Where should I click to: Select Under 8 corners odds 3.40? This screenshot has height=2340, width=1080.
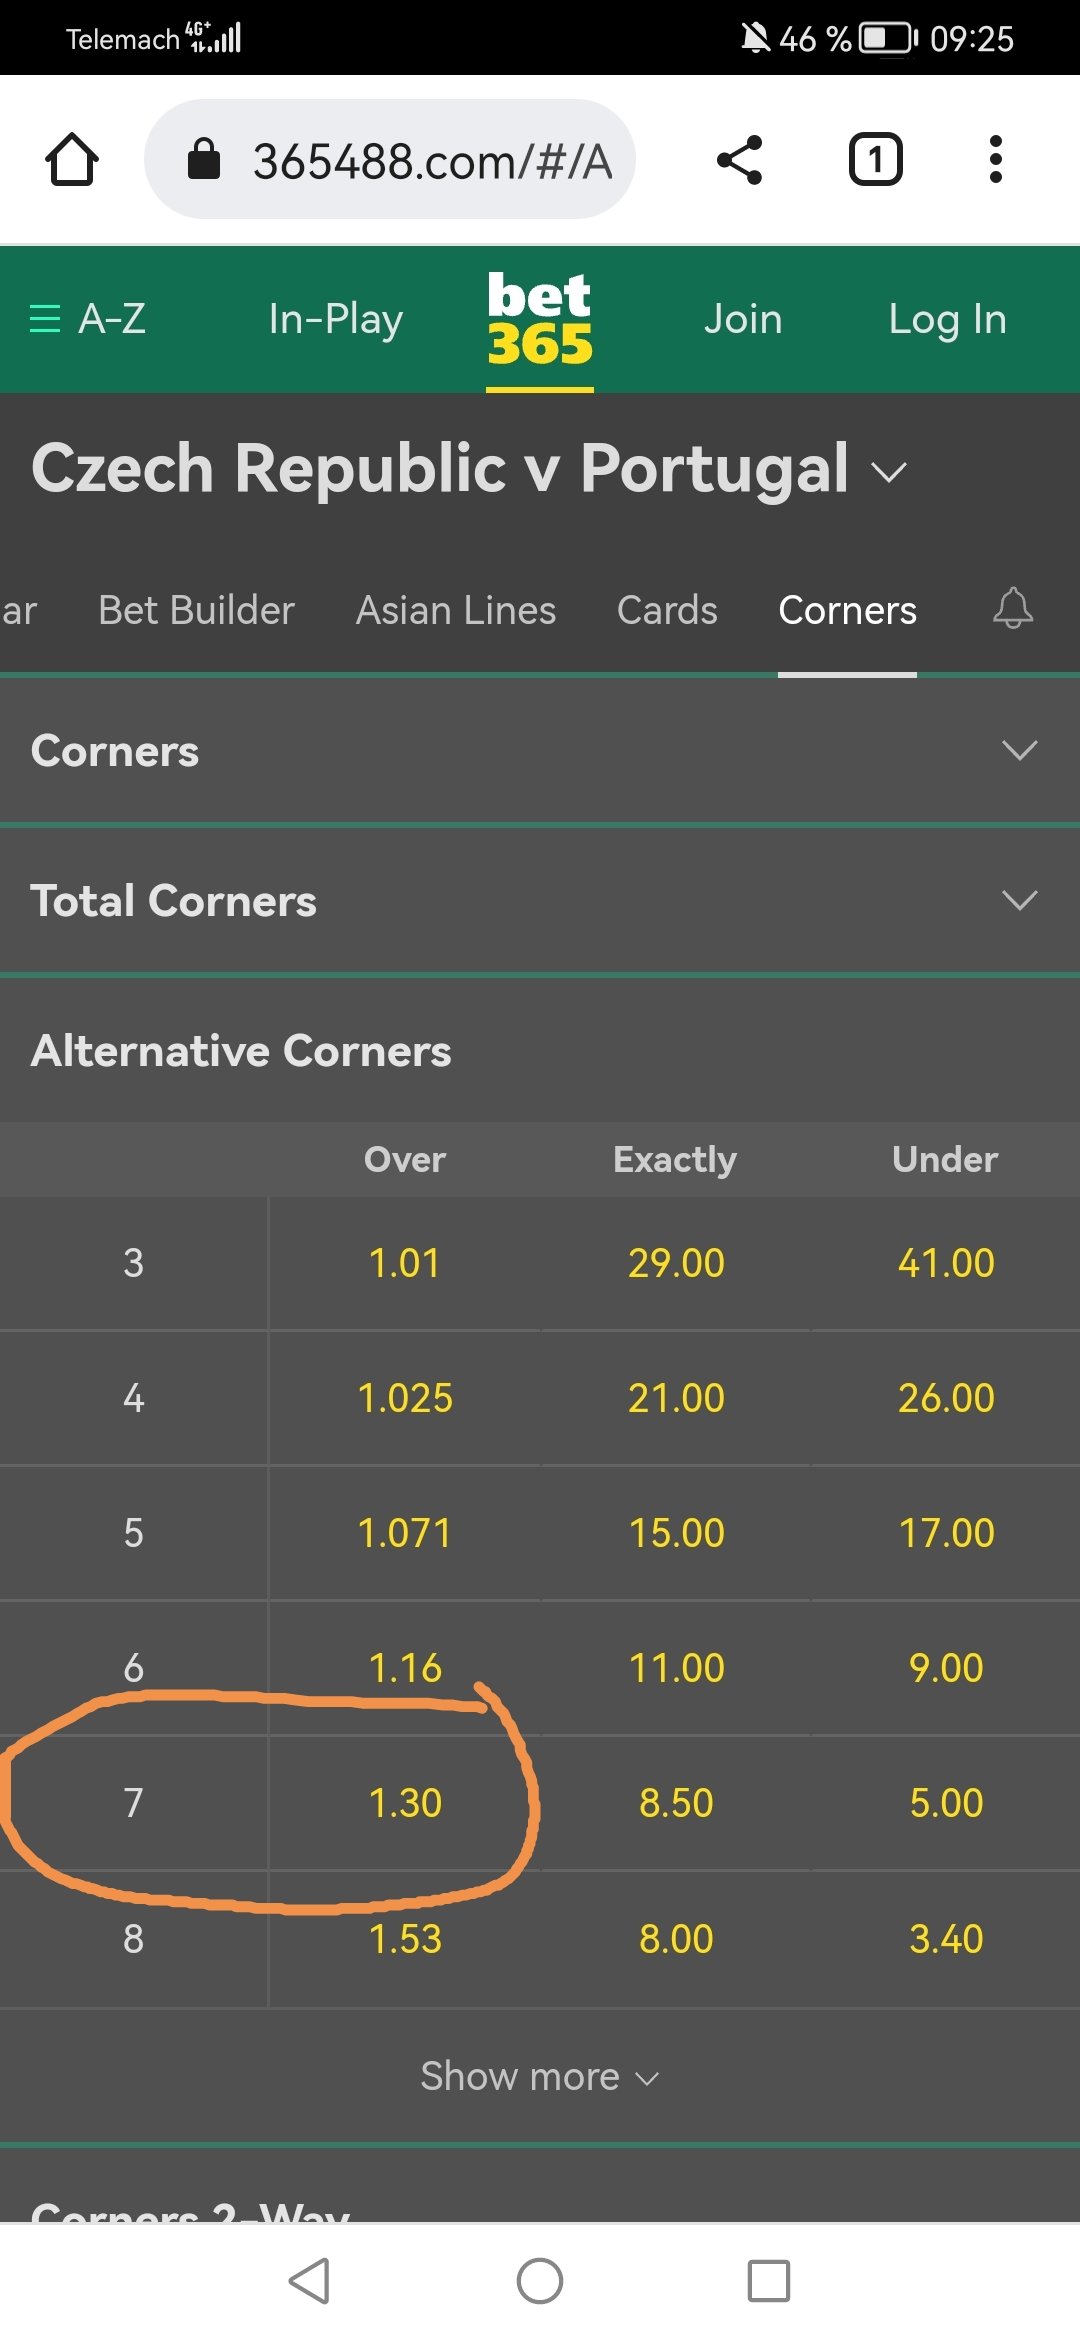(x=946, y=1939)
